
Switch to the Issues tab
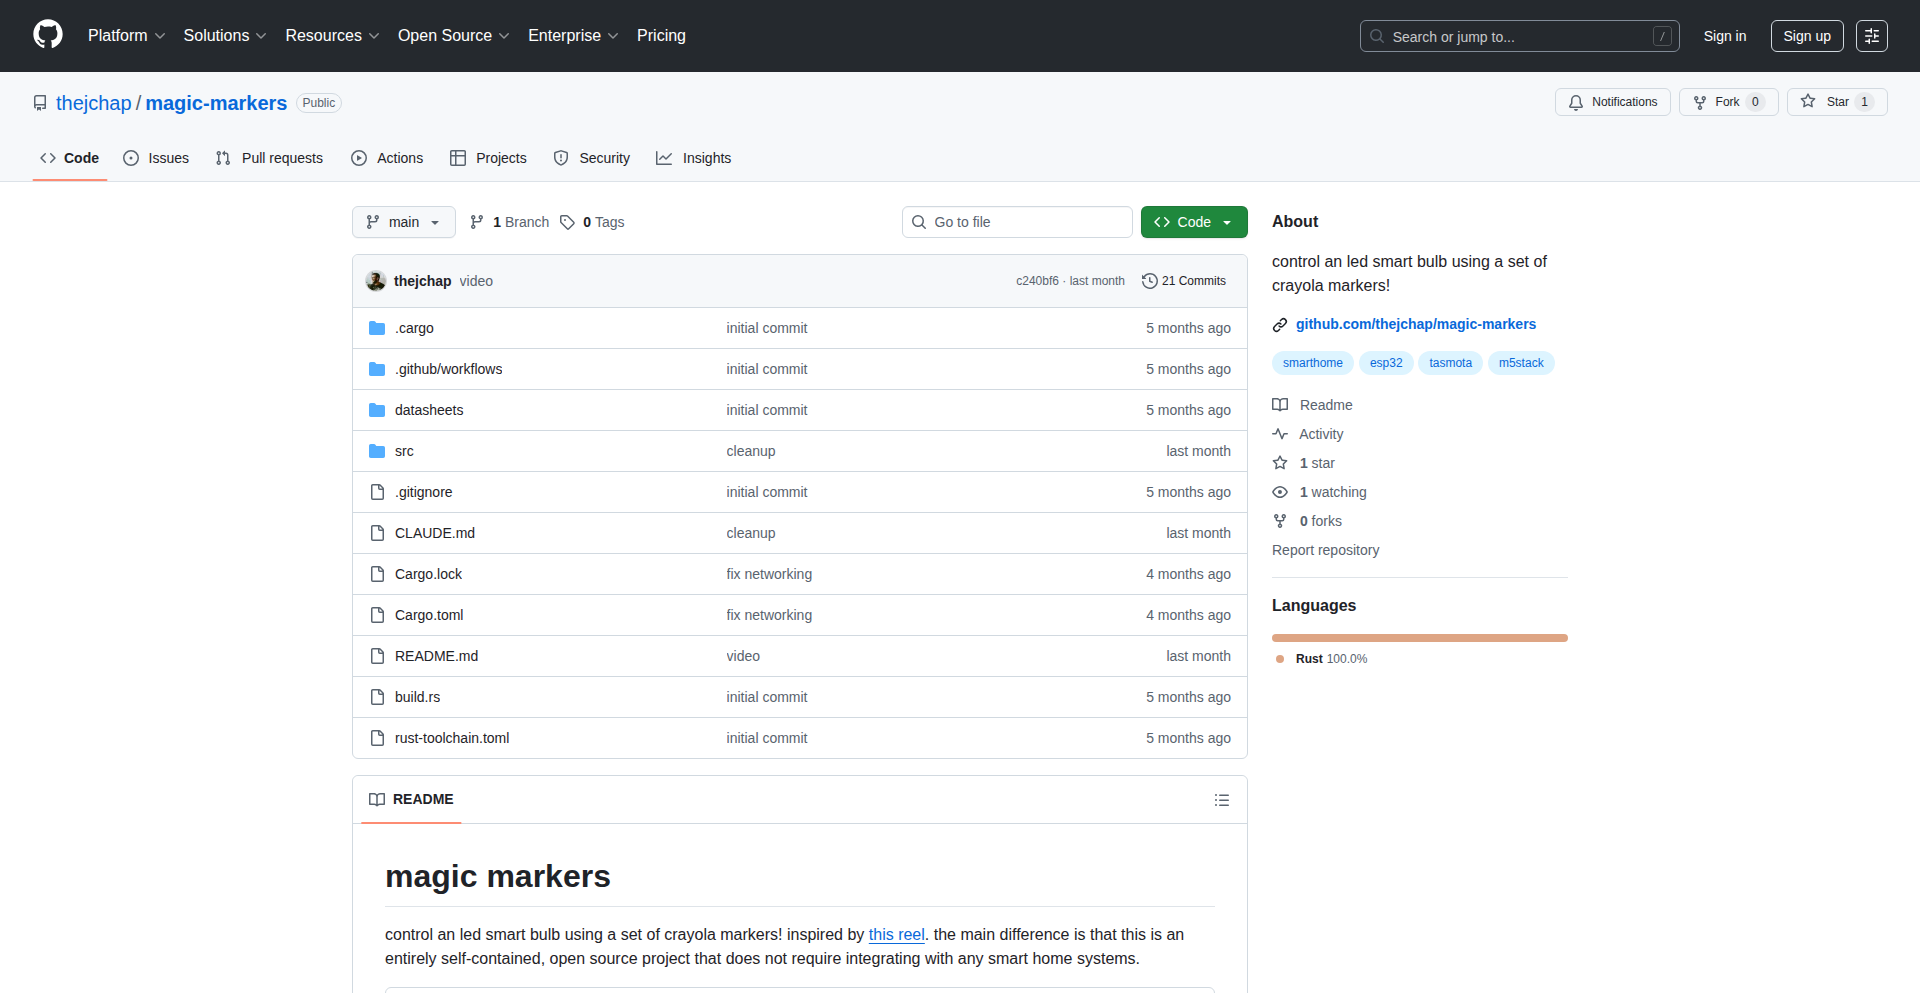(x=156, y=158)
